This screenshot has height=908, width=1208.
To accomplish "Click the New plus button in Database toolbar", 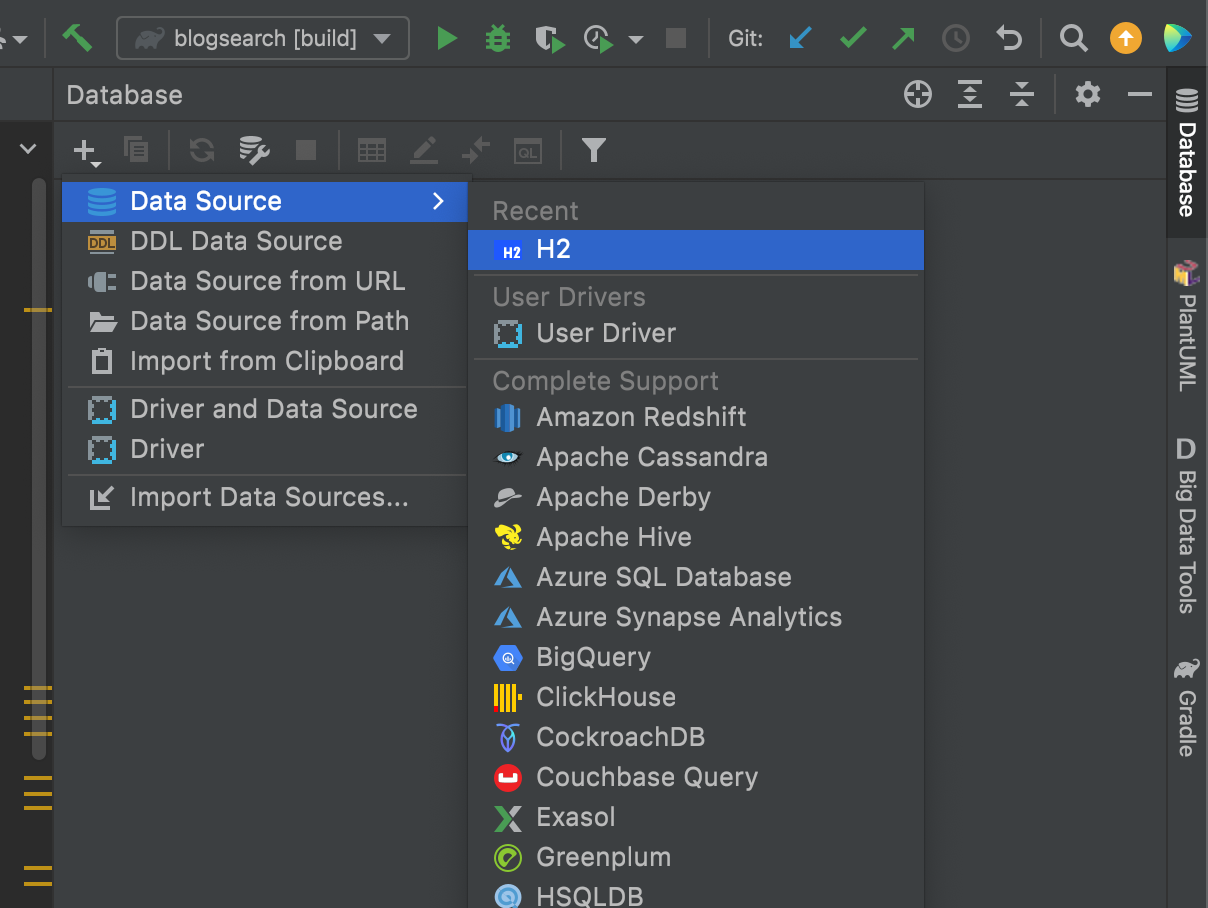I will tap(87, 152).
